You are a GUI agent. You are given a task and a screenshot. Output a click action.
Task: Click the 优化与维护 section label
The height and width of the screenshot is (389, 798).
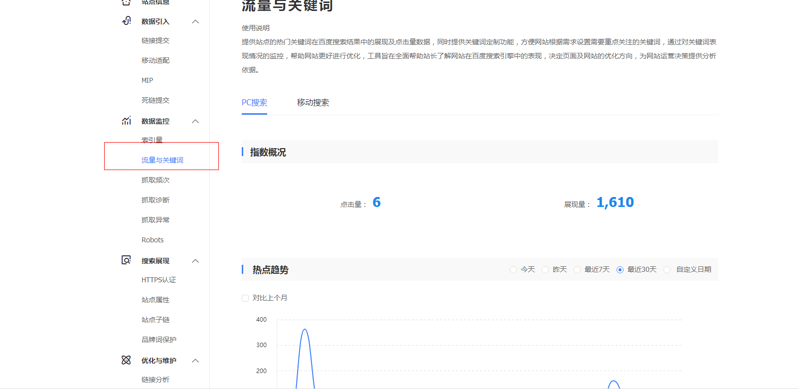pyautogui.click(x=159, y=360)
